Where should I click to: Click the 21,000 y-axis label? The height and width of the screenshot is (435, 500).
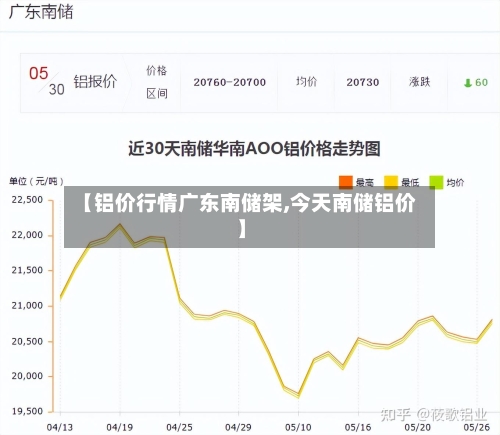tap(27, 306)
